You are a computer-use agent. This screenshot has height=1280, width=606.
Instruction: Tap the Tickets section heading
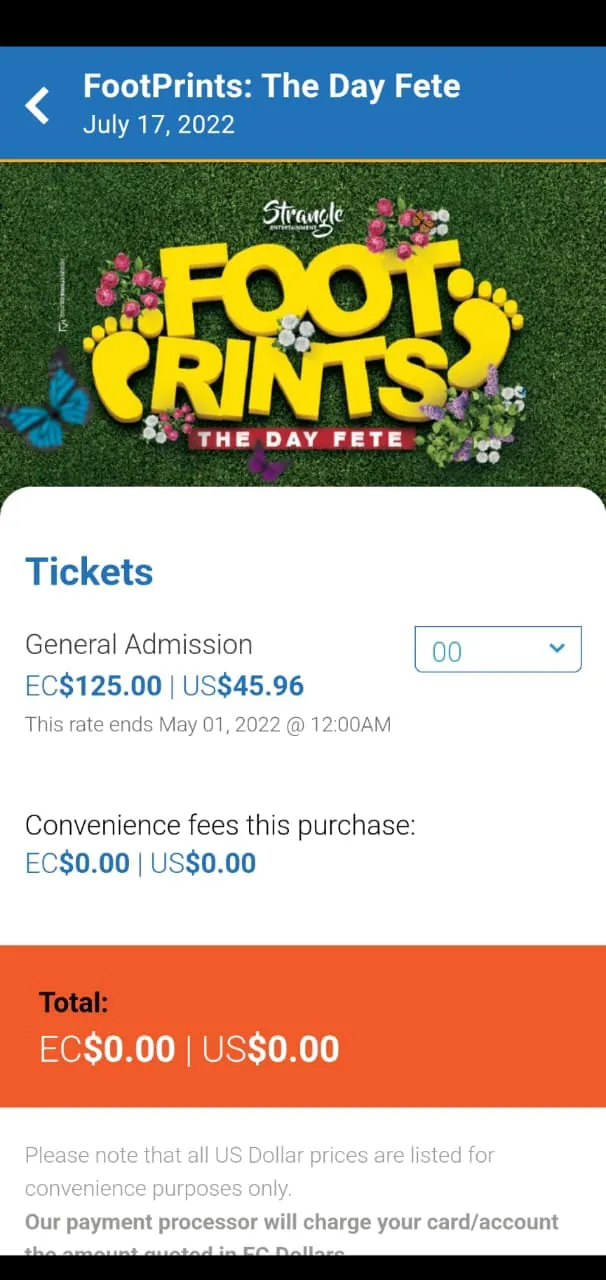click(x=88, y=571)
